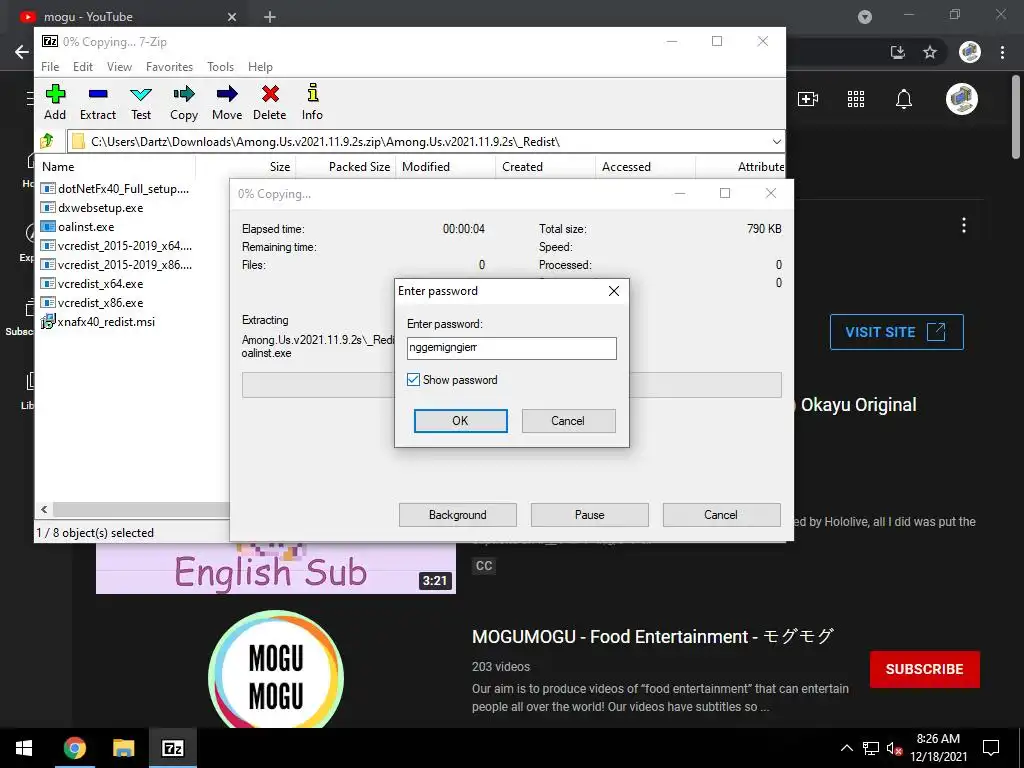Open the Favorites menu in 7-Zip
This screenshot has height=768, width=1024.
click(169, 67)
